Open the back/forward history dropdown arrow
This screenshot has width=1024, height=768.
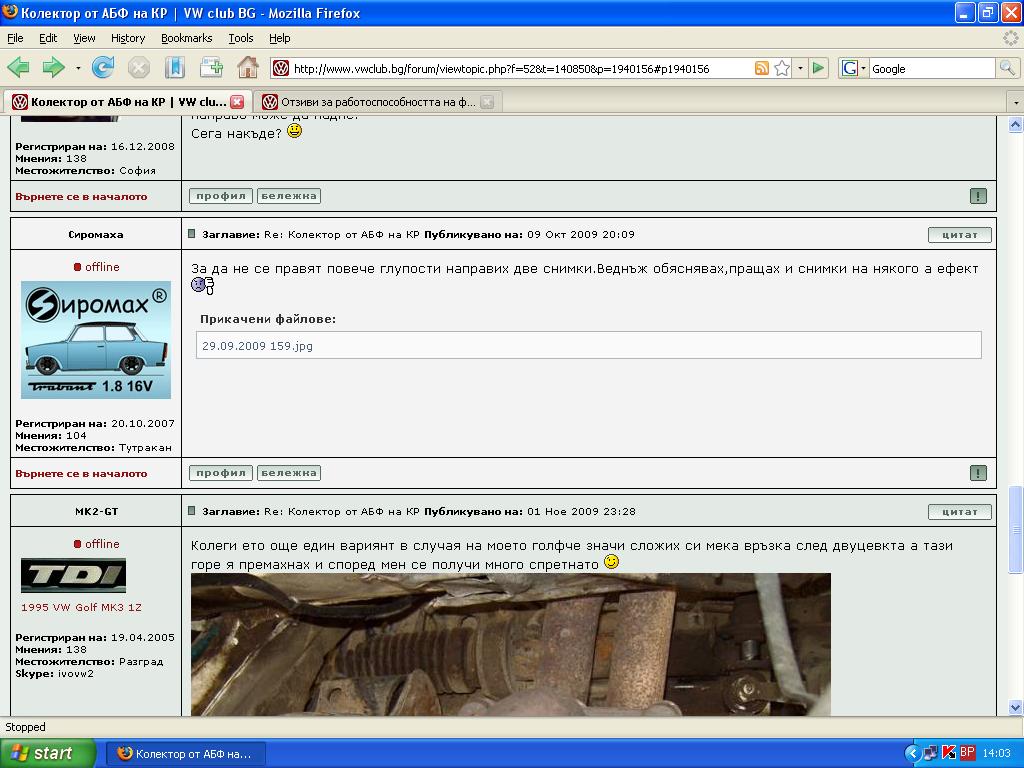point(77,69)
